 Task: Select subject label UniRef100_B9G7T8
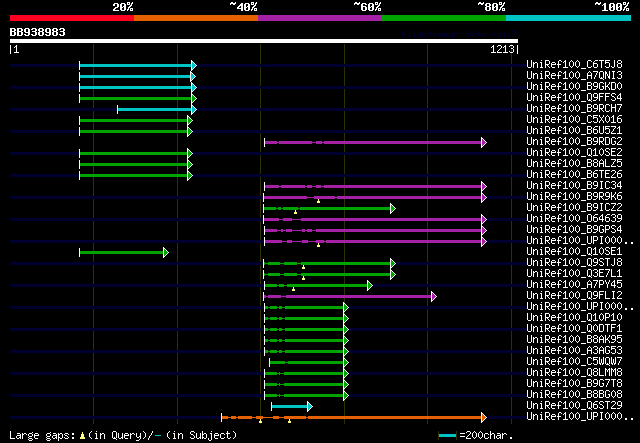click(x=574, y=384)
